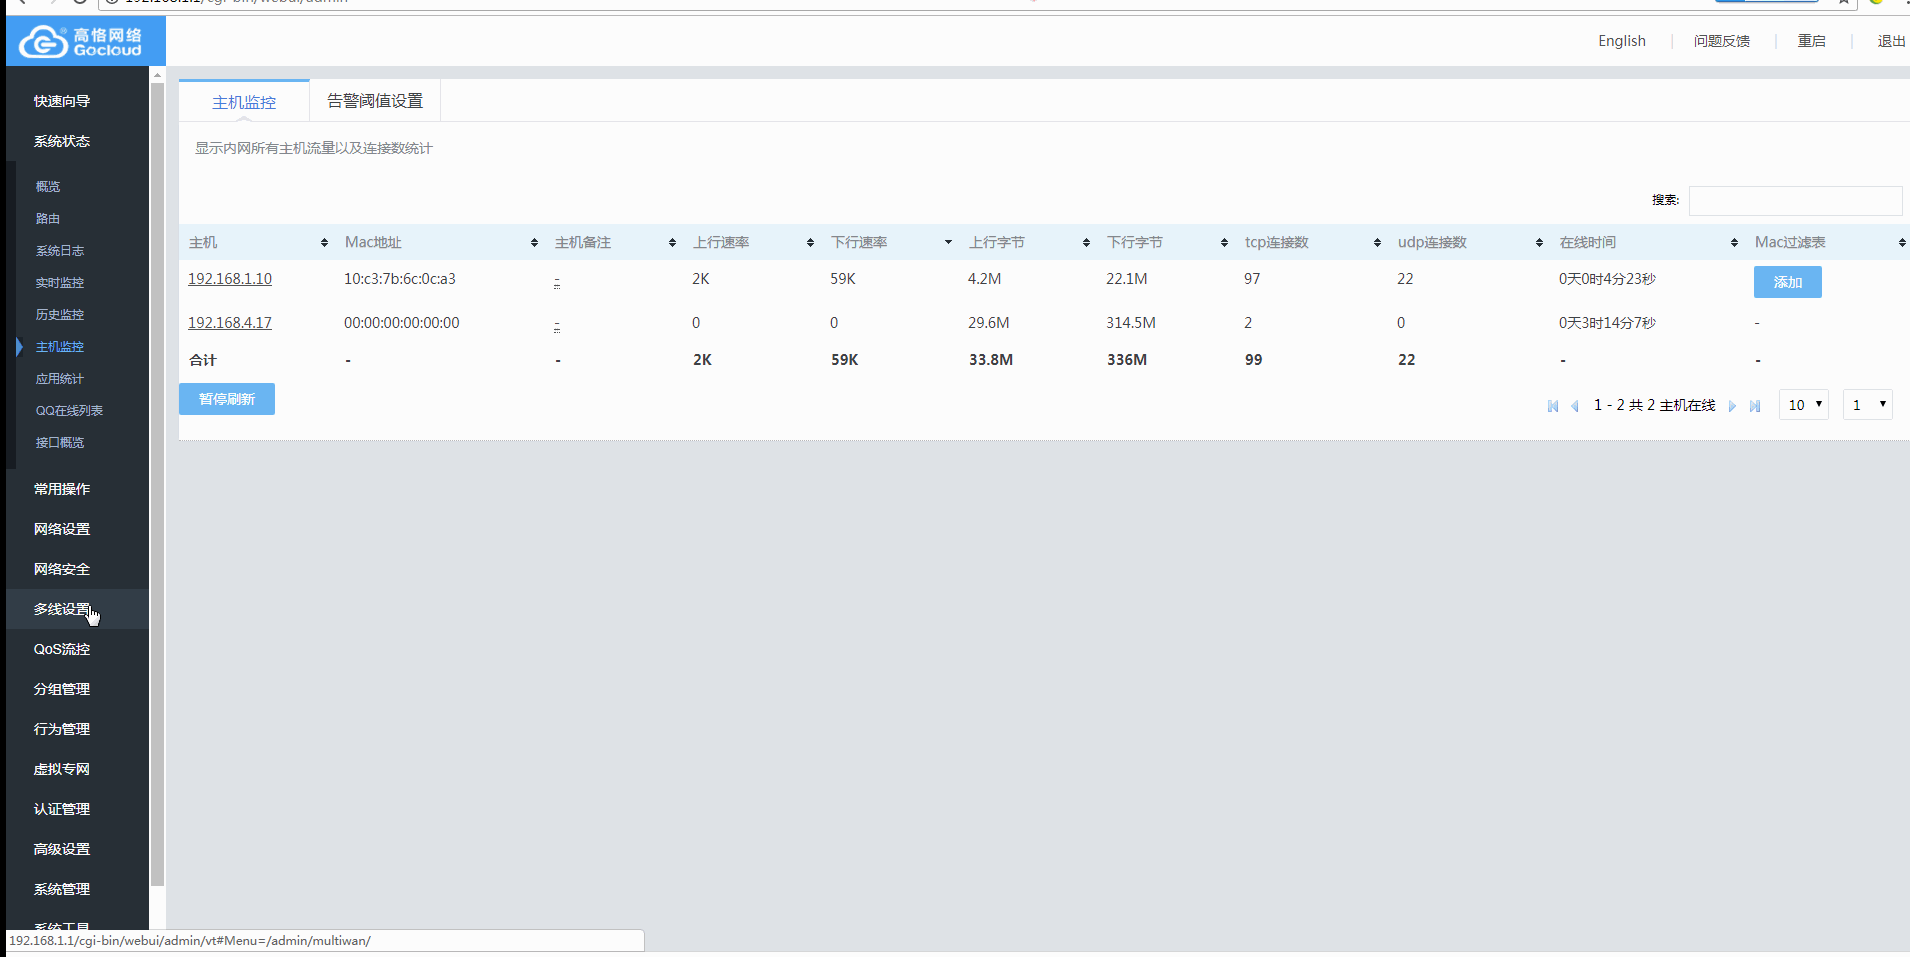Viewport: 1910px width, 957px height.
Task: Click the sidebar vertical scrollbar
Action: (x=157, y=485)
